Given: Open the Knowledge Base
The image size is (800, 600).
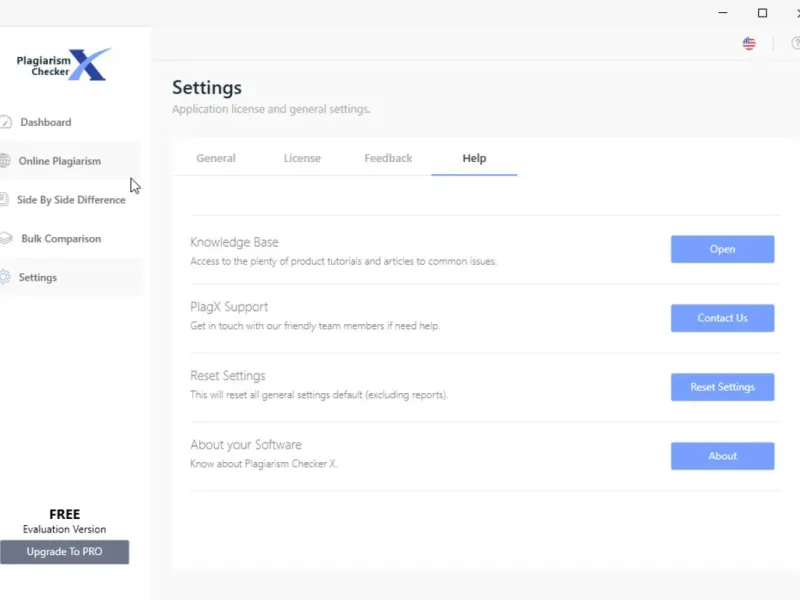Looking at the screenshot, I should 722,249.
